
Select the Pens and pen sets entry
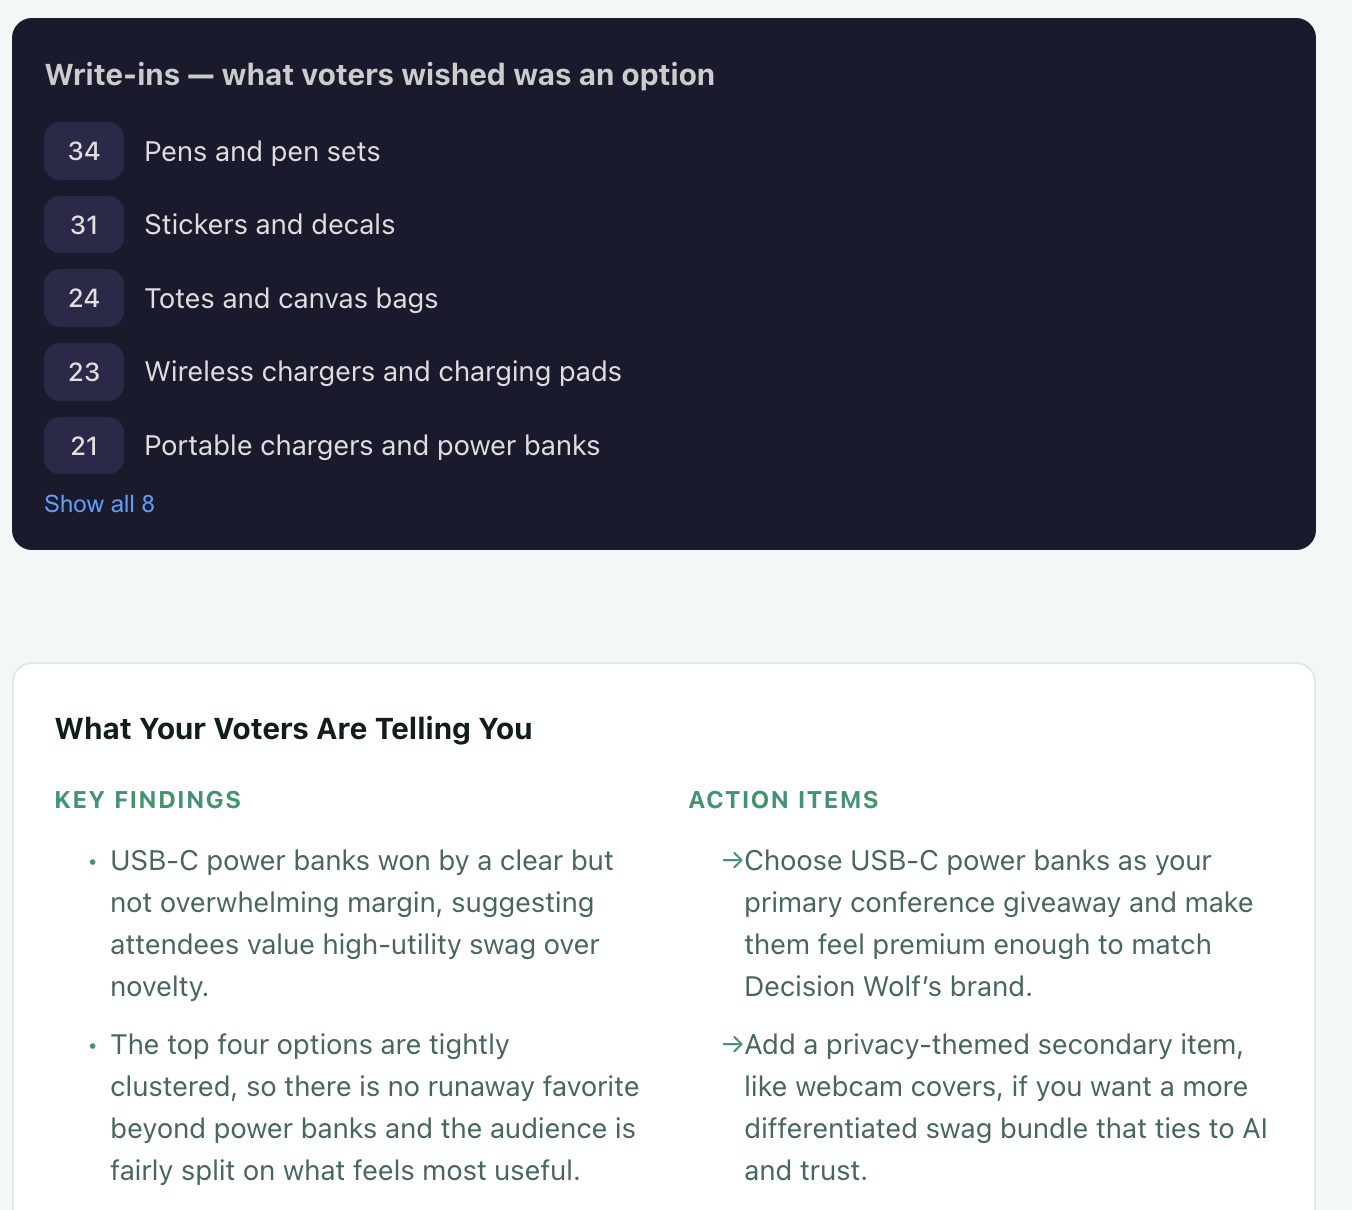pos(262,151)
